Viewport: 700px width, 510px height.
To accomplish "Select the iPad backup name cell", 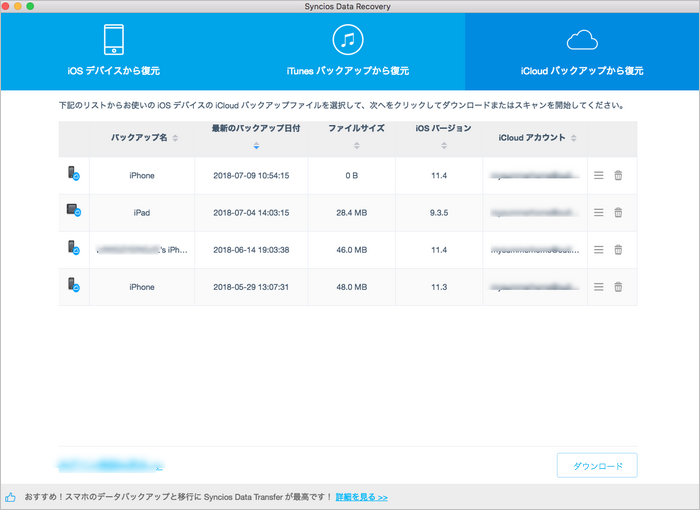I will 142,213.
